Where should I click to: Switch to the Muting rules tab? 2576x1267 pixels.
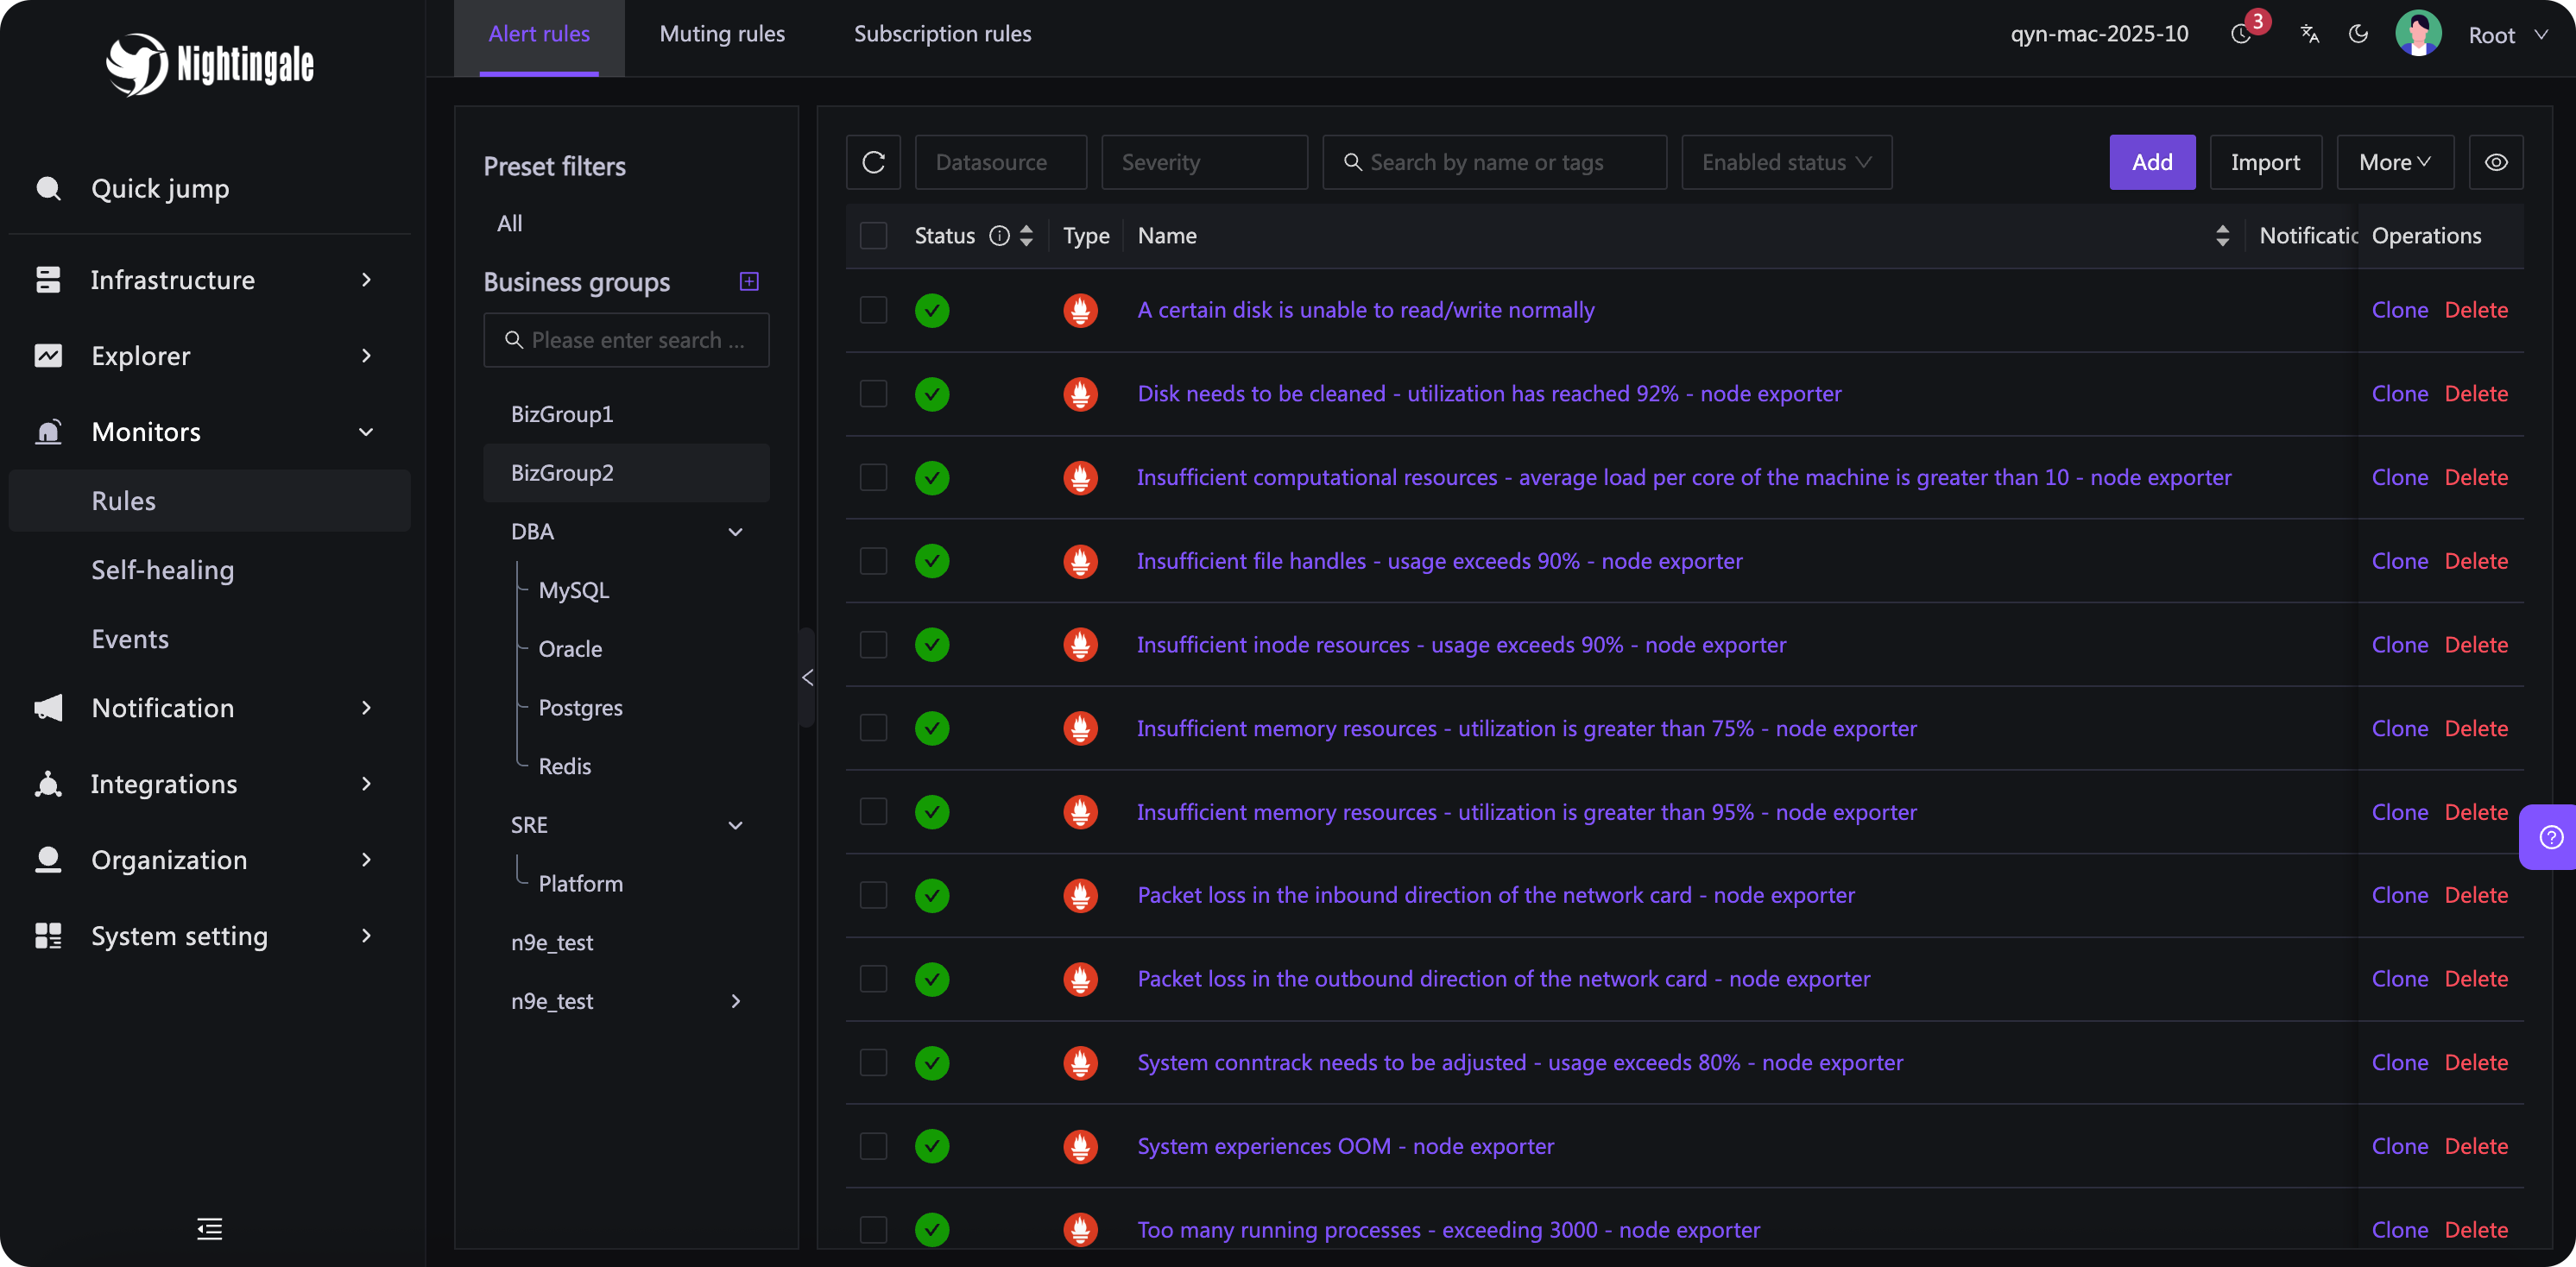tap(722, 34)
